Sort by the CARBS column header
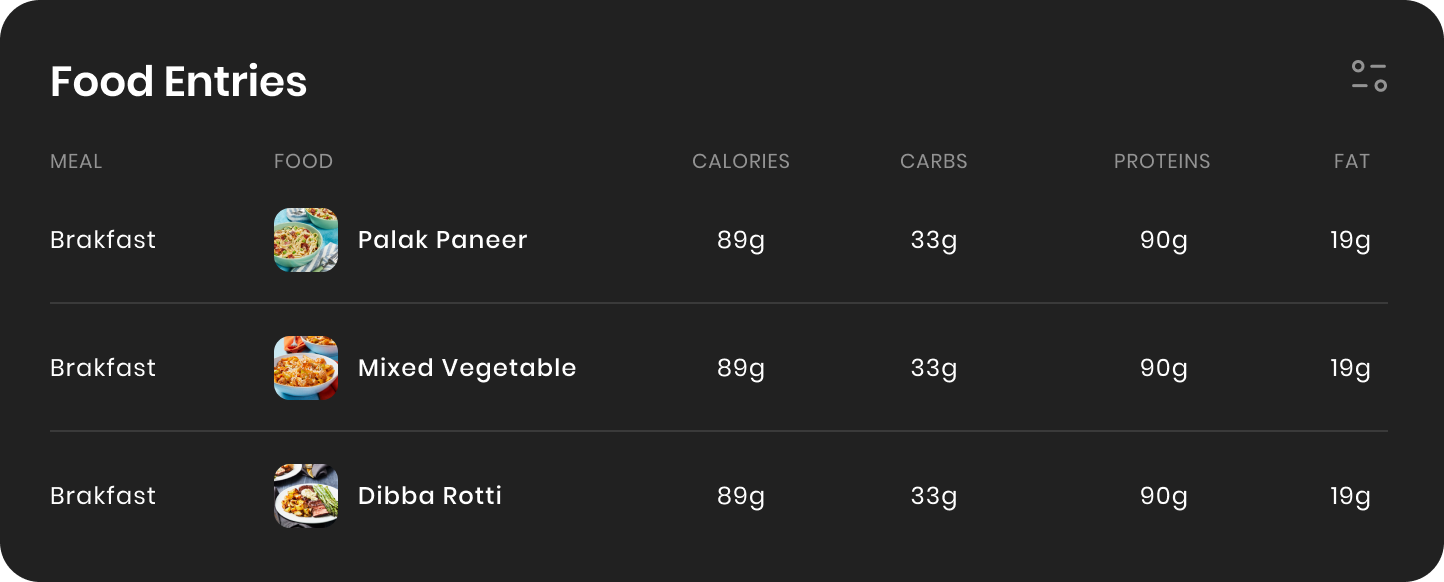 tap(934, 161)
